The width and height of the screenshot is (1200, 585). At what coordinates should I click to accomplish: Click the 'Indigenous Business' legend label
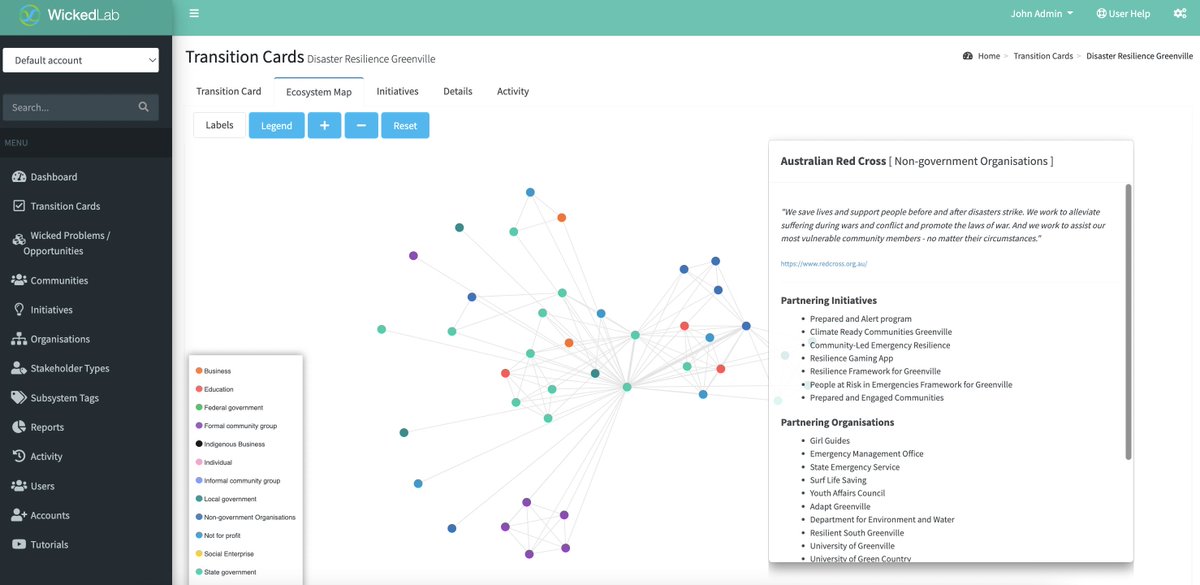[234, 444]
